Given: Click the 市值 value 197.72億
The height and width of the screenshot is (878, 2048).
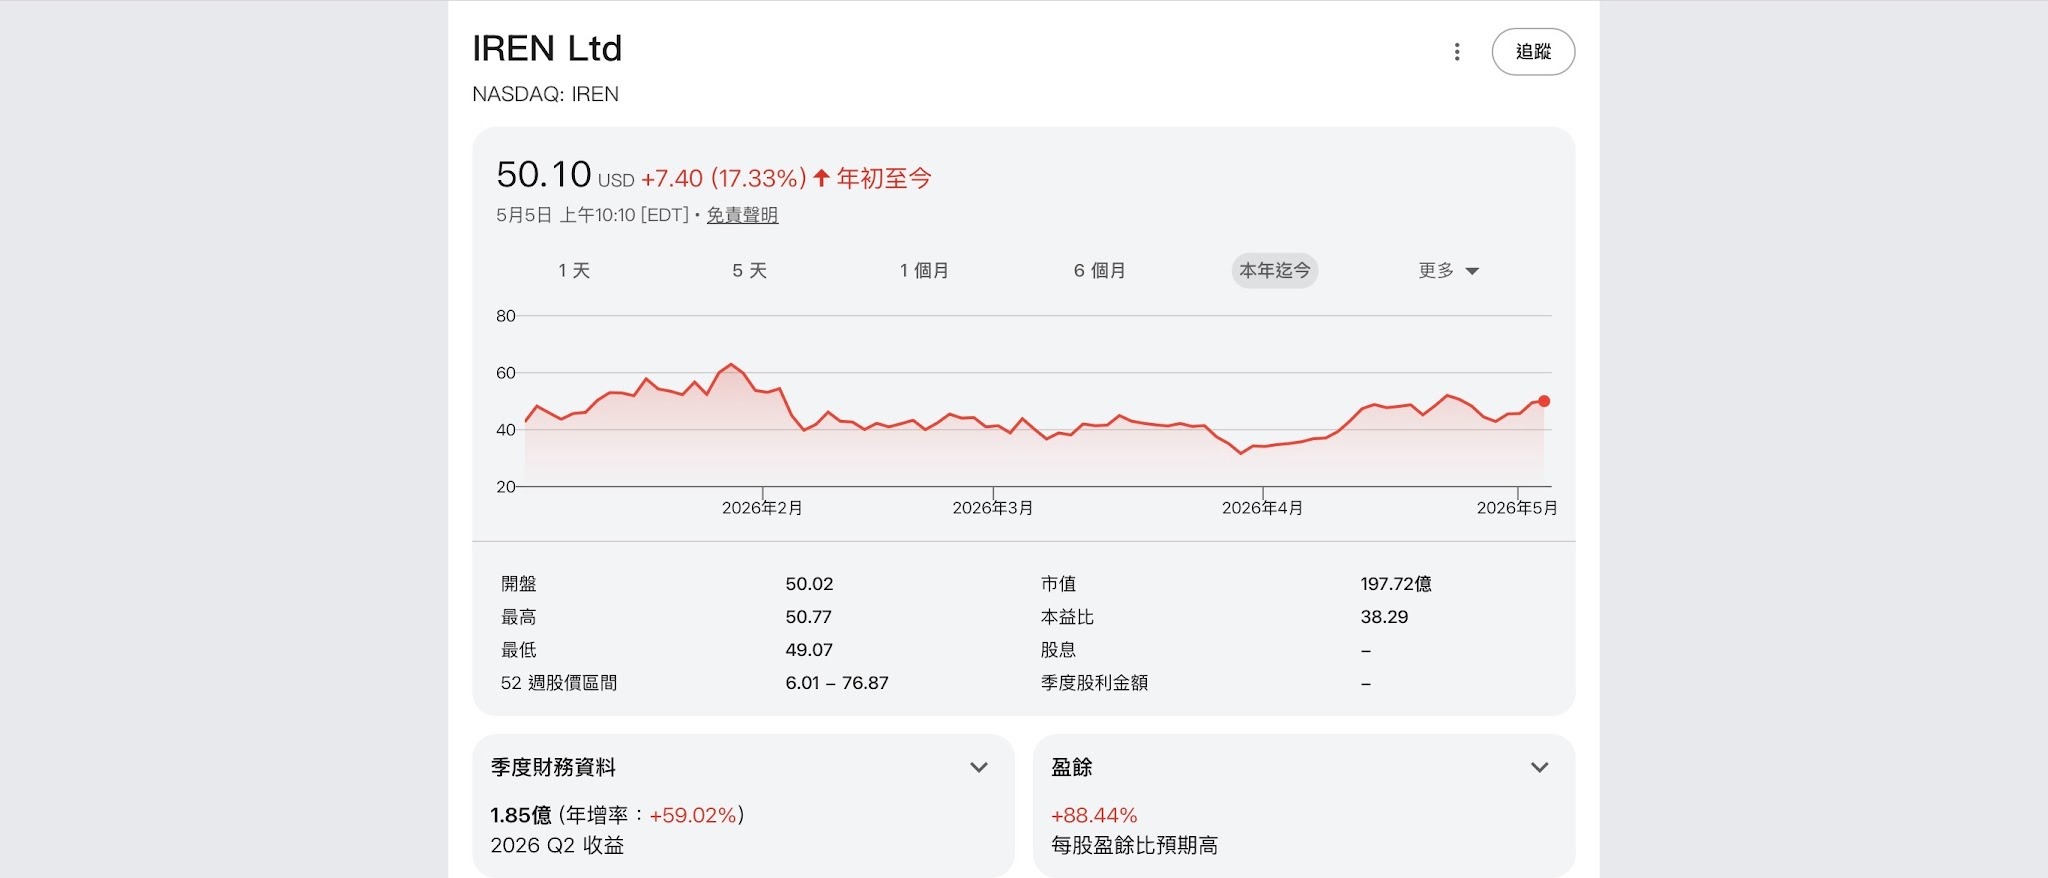Looking at the screenshot, I should coord(1396,584).
